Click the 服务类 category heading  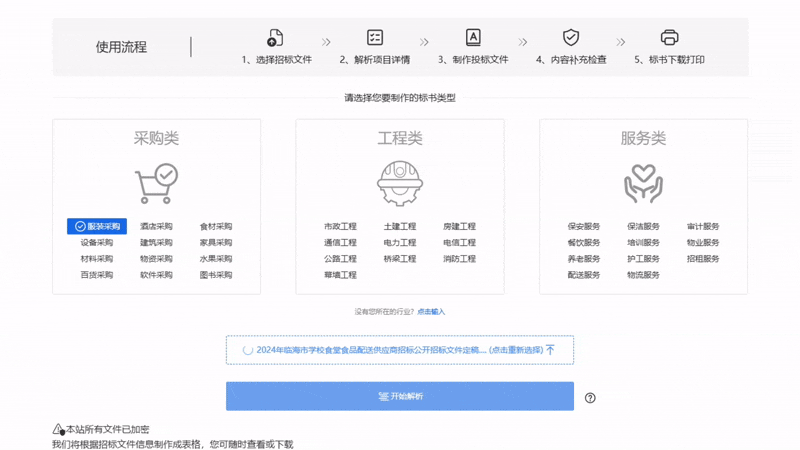click(x=643, y=138)
